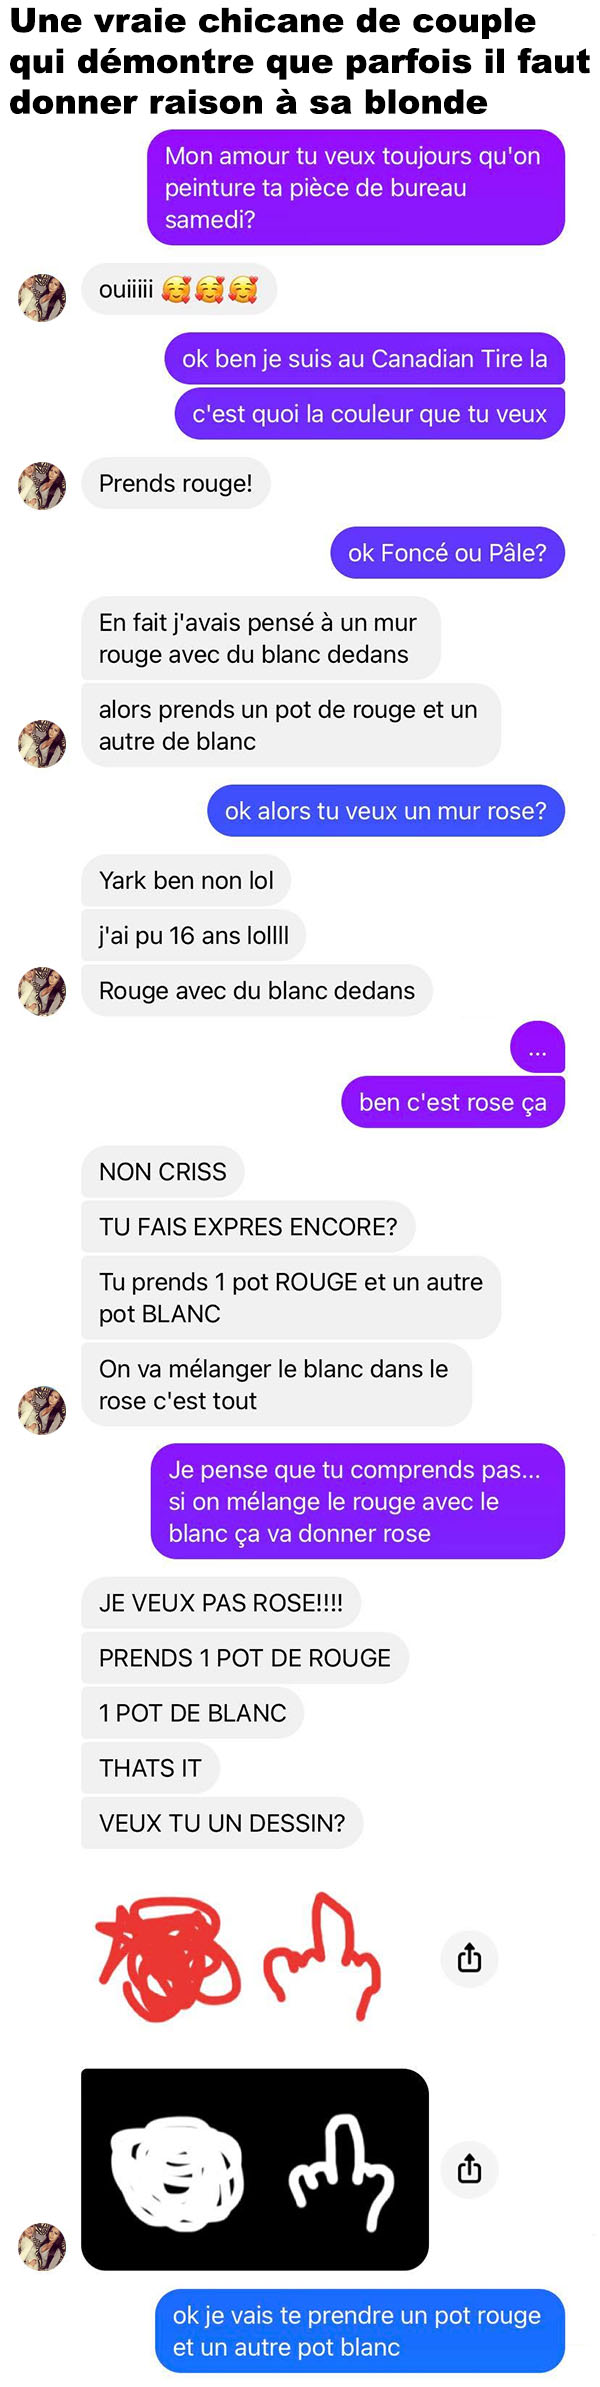600x2387 pixels.
Task: Tap share icon beside black drawing
Action: point(469,2168)
